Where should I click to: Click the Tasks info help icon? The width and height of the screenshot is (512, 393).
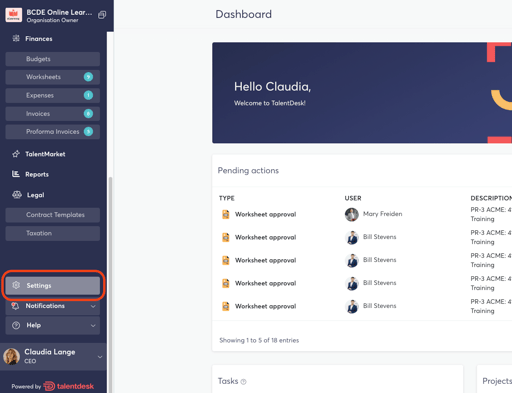[243, 382]
